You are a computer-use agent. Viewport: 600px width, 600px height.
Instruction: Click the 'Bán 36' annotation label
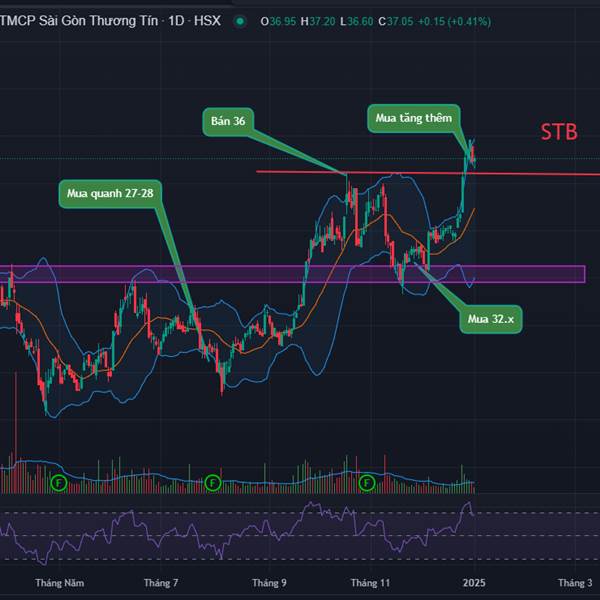[228, 121]
